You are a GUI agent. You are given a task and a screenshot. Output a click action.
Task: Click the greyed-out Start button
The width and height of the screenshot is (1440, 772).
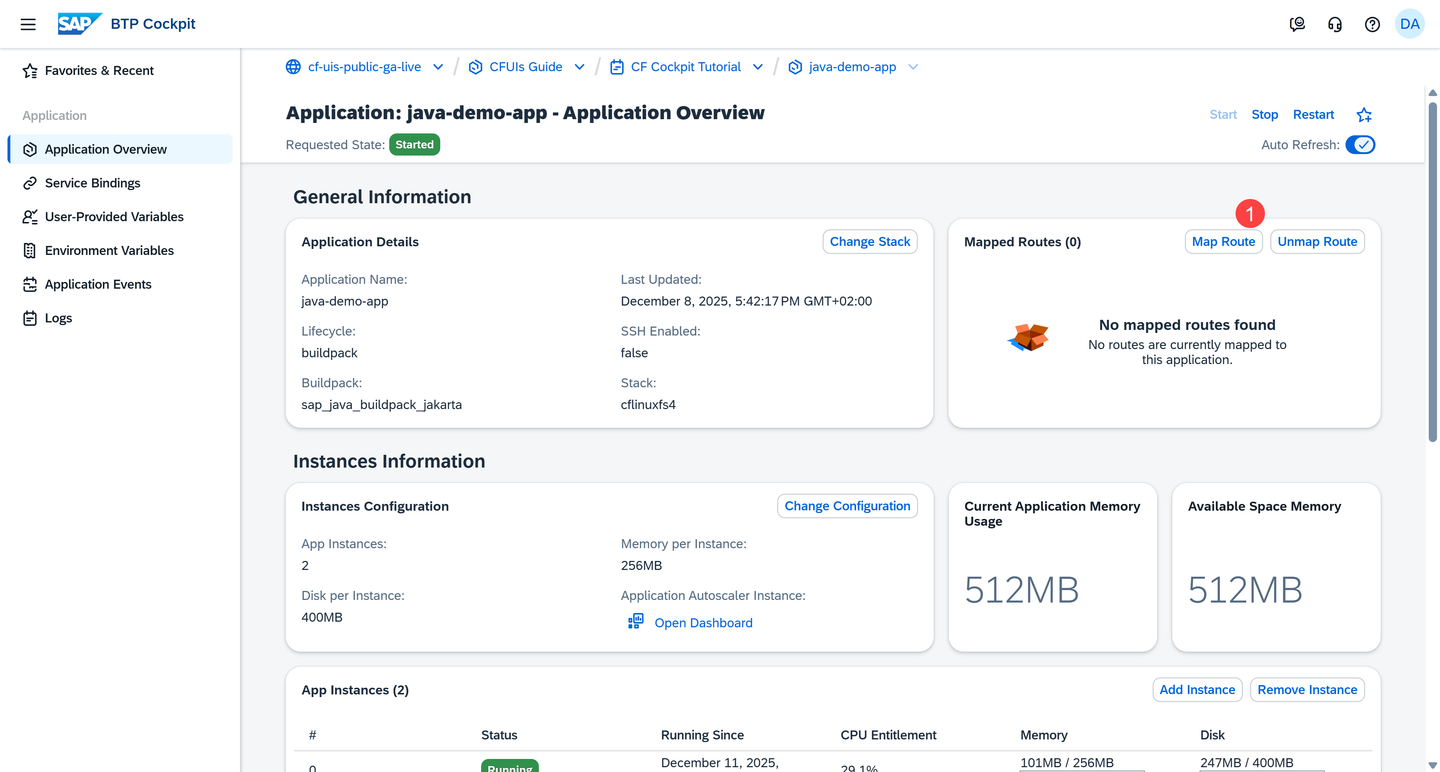1223,115
